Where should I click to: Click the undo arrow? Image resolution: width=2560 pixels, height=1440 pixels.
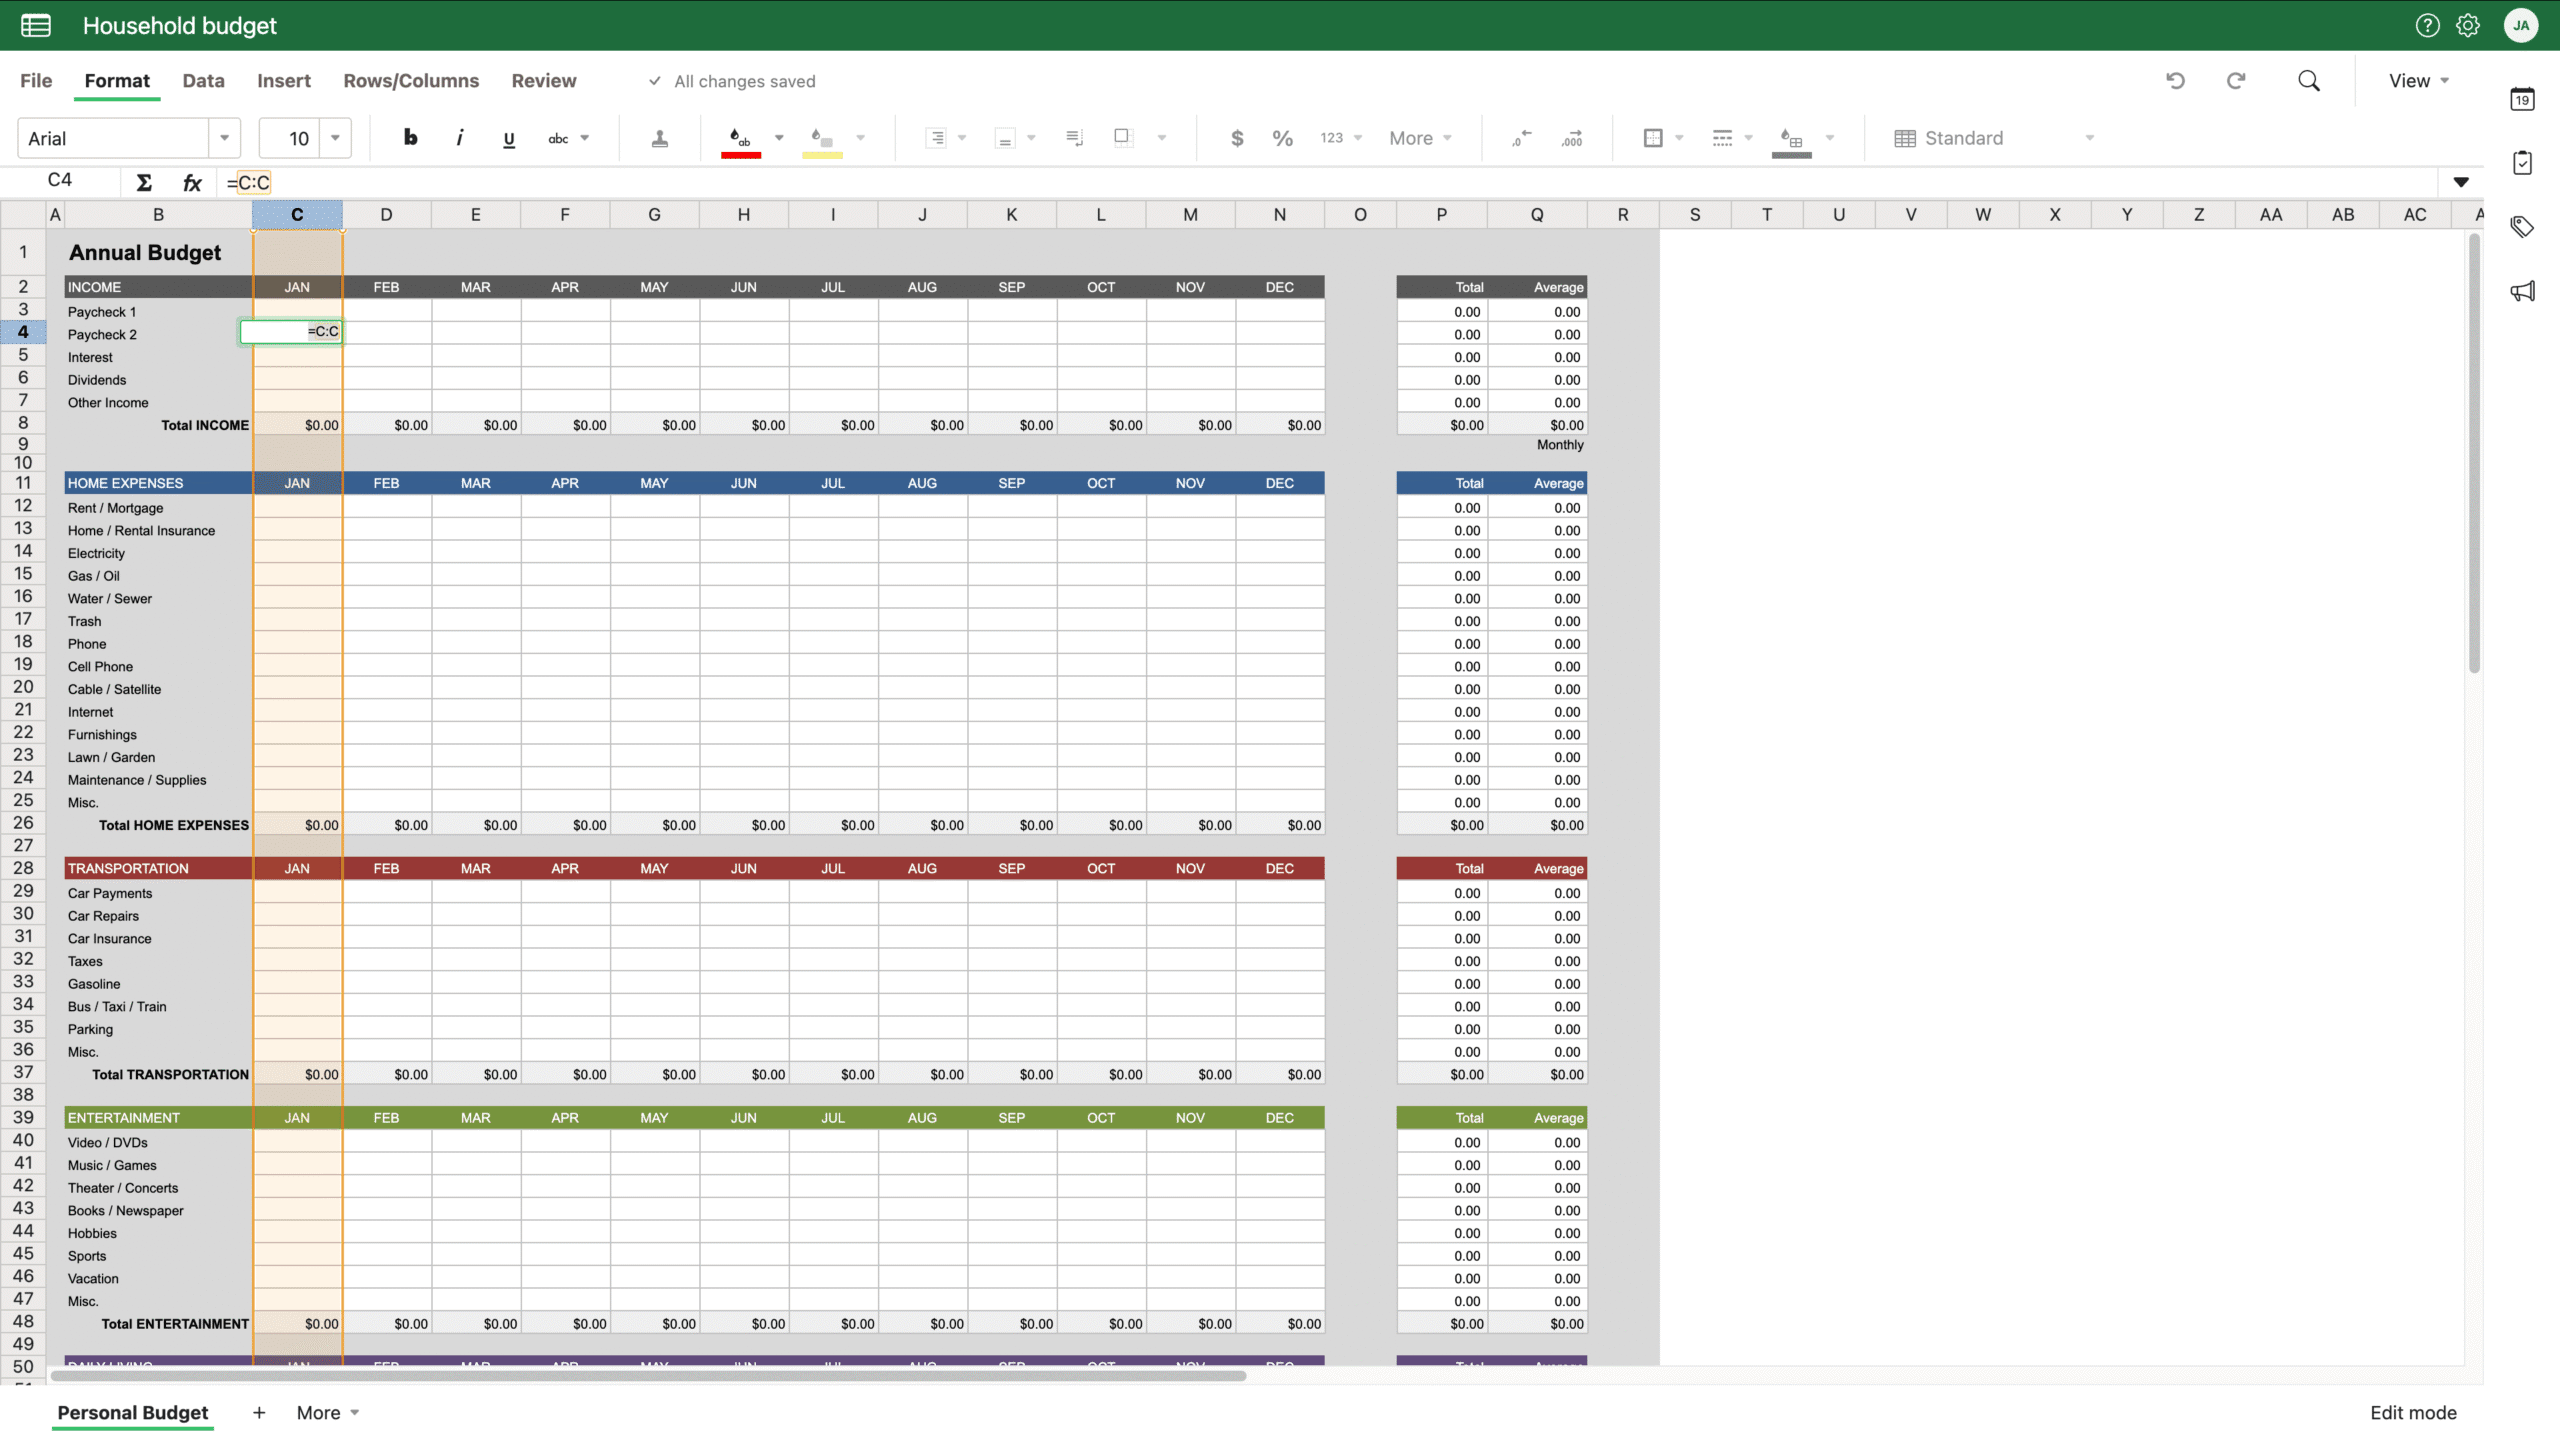pyautogui.click(x=2175, y=81)
